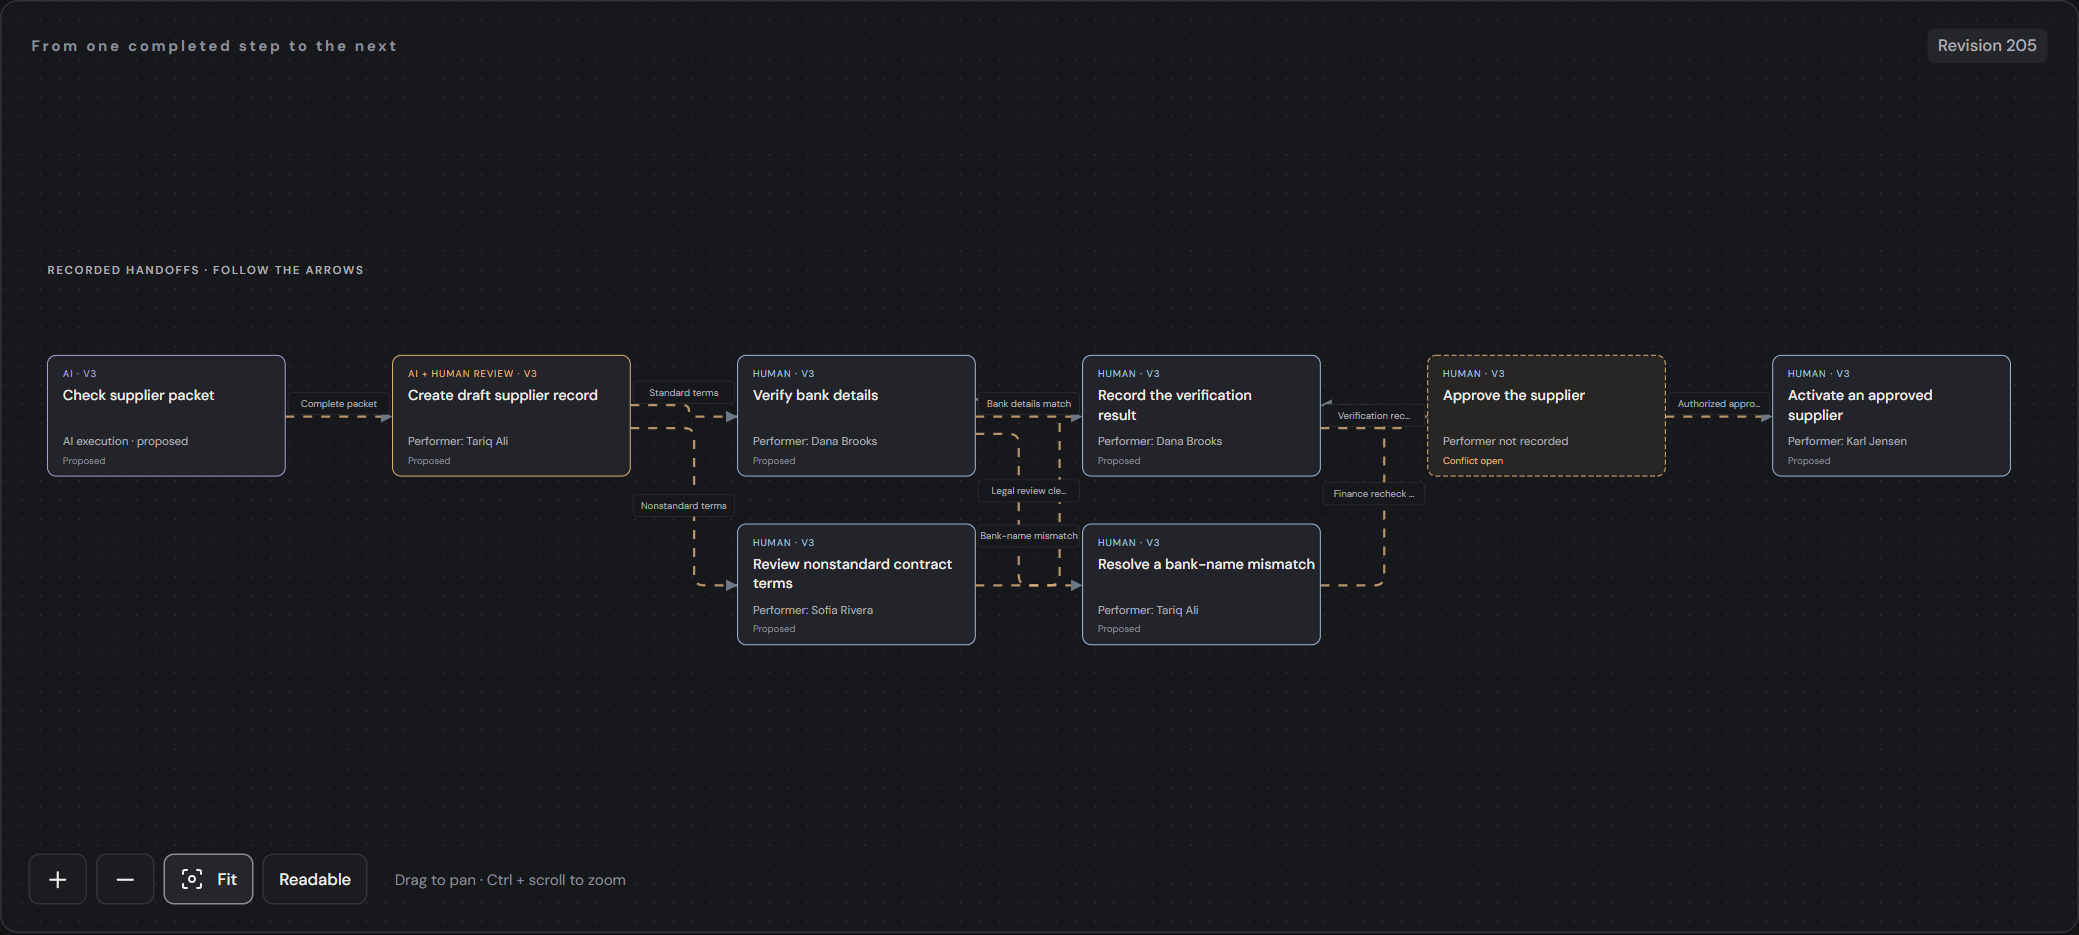Select the Create draft supplier record node
The height and width of the screenshot is (935, 2079).
[511, 416]
